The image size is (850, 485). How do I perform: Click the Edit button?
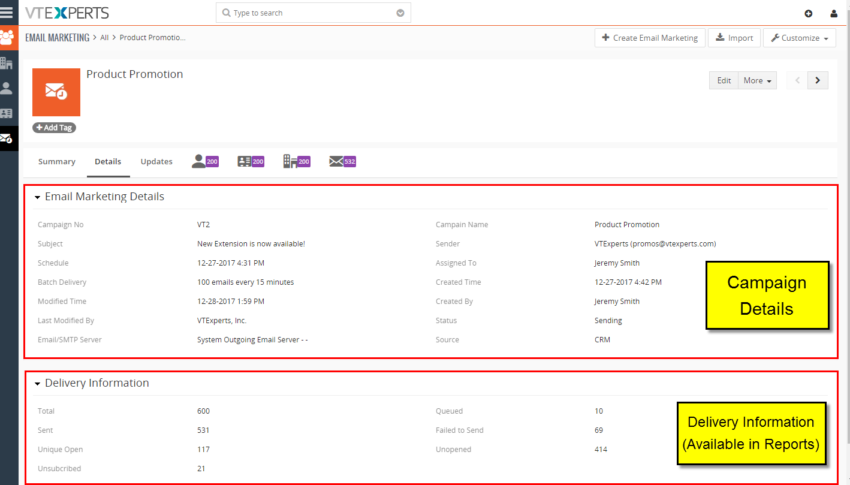coord(724,80)
